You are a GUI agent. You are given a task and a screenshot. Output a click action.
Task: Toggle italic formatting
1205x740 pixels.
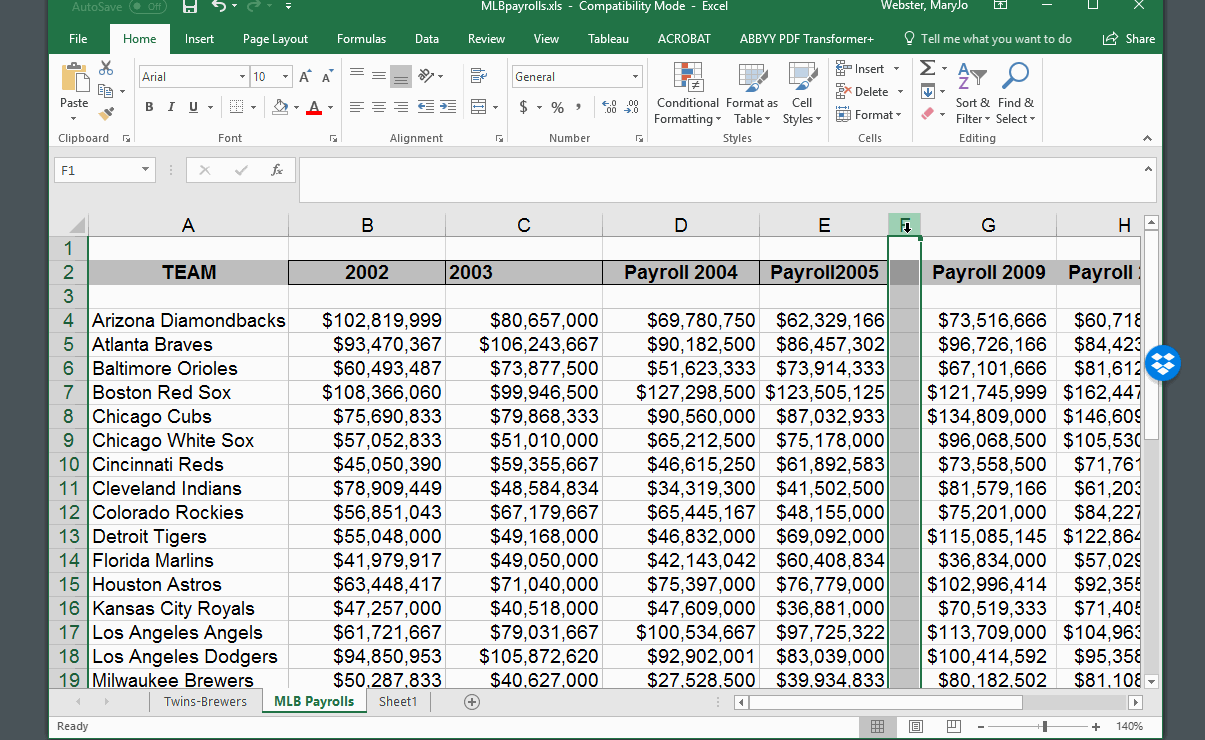point(171,107)
